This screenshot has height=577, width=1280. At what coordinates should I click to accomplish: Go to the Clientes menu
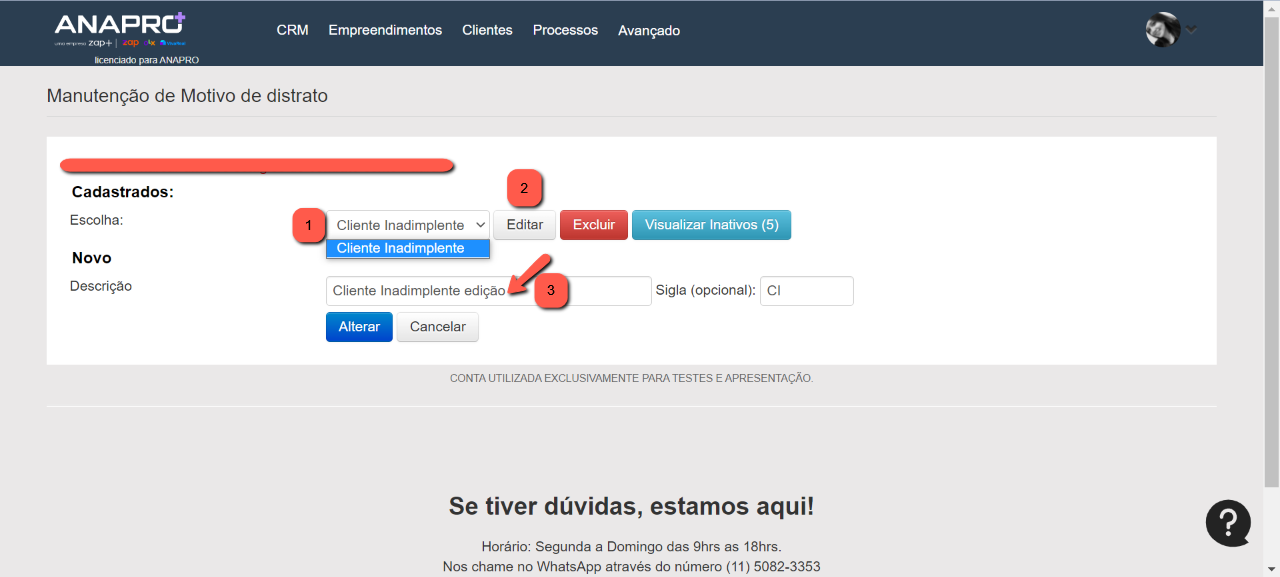point(487,30)
